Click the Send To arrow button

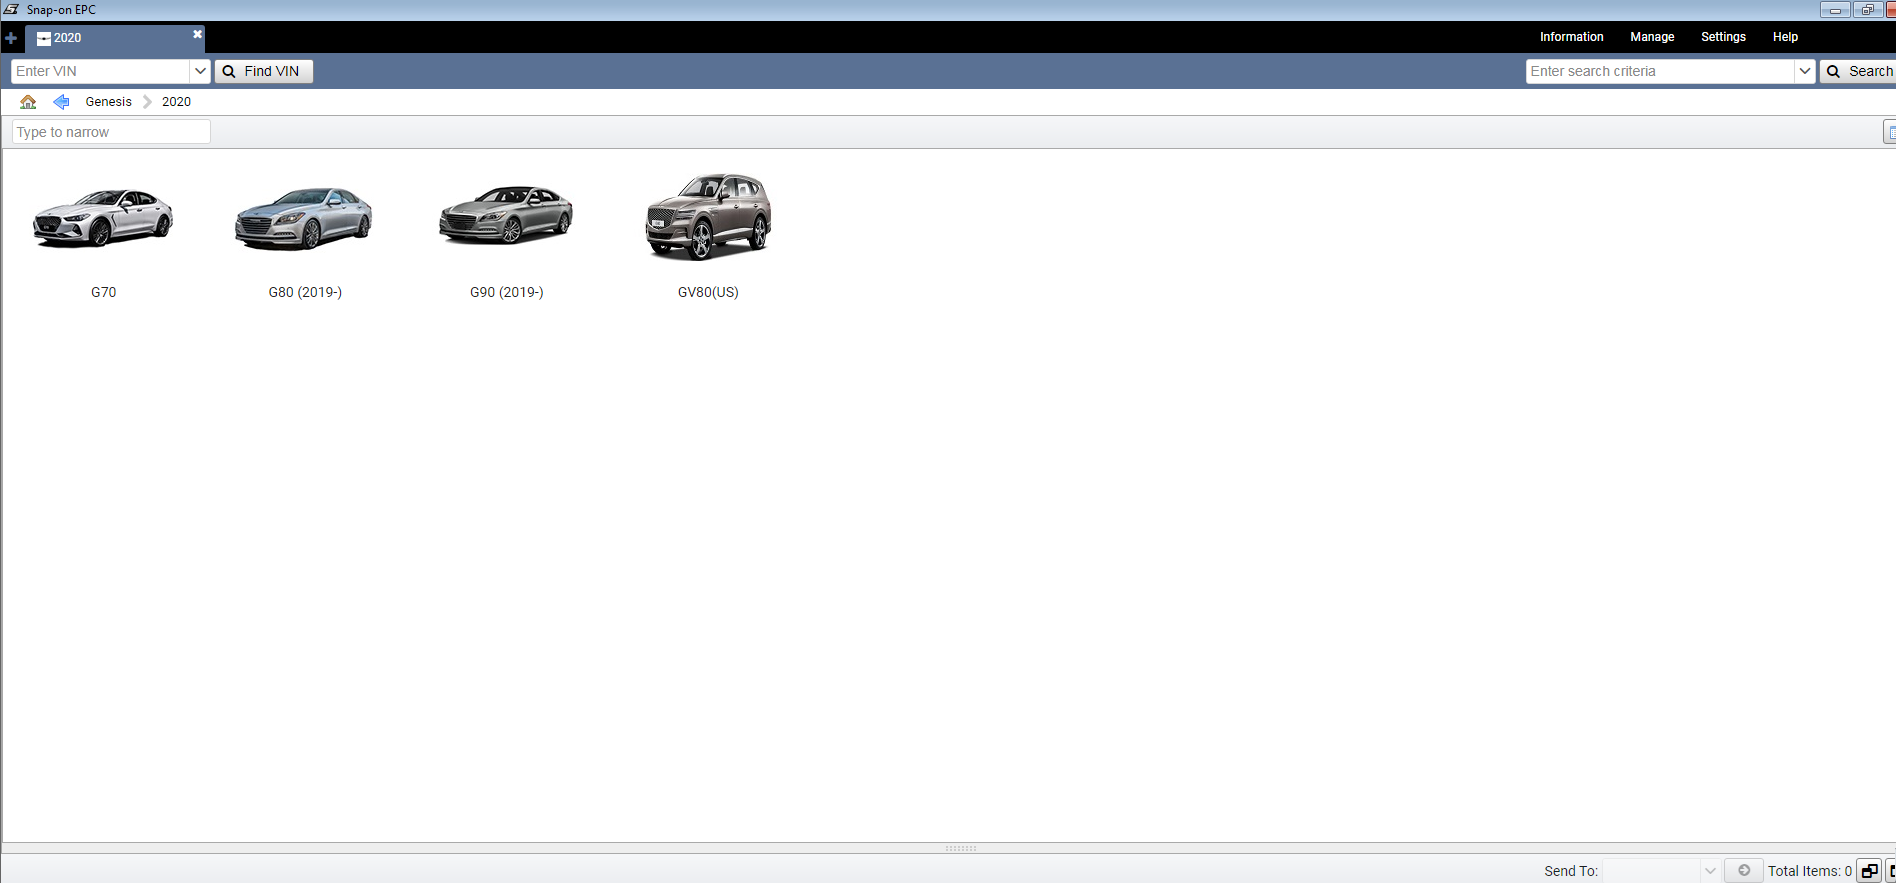tap(1743, 870)
